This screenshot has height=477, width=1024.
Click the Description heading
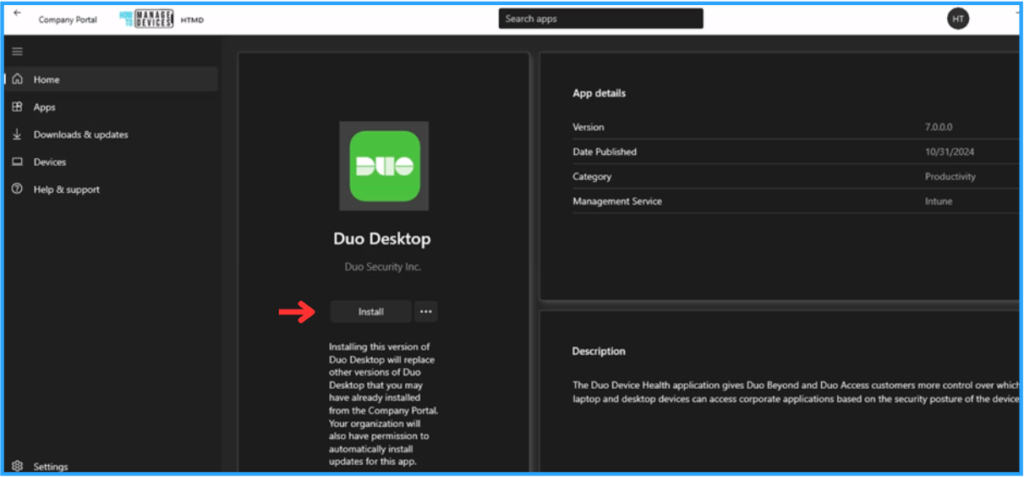point(599,351)
